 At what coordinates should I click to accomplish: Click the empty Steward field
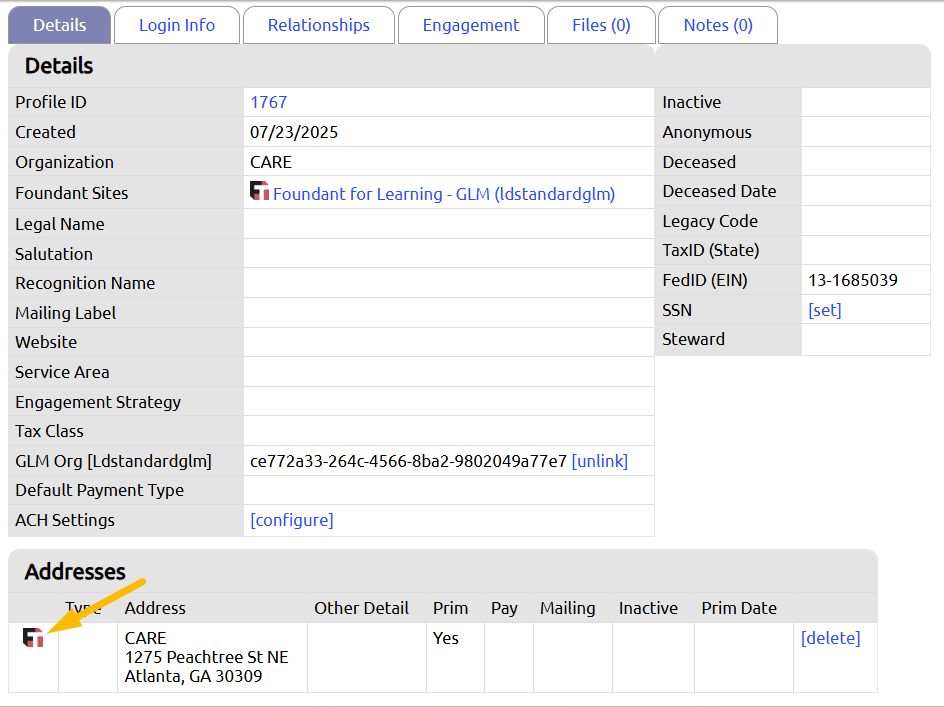click(x=866, y=339)
